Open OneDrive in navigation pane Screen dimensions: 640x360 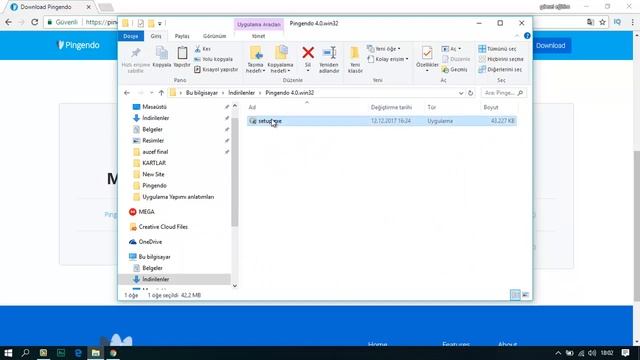tap(150, 242)
